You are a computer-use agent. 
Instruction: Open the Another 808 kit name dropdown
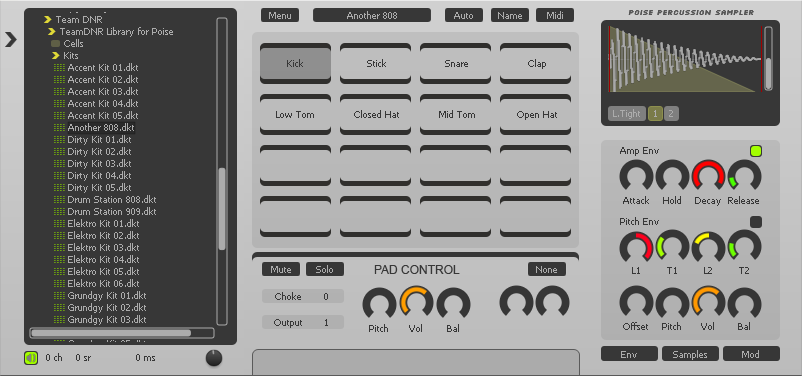(x=372, y=15)
